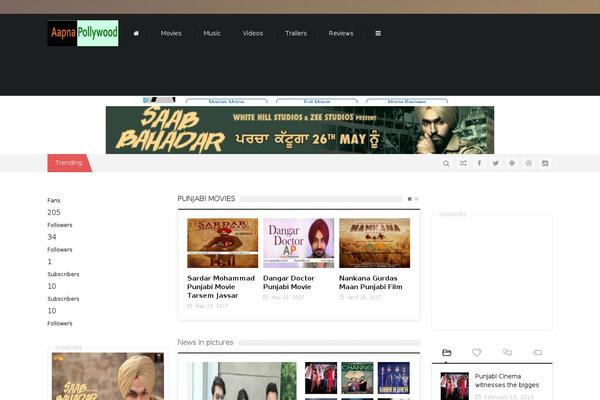Click the shuffle random post icon

click(x=463, y=163)
